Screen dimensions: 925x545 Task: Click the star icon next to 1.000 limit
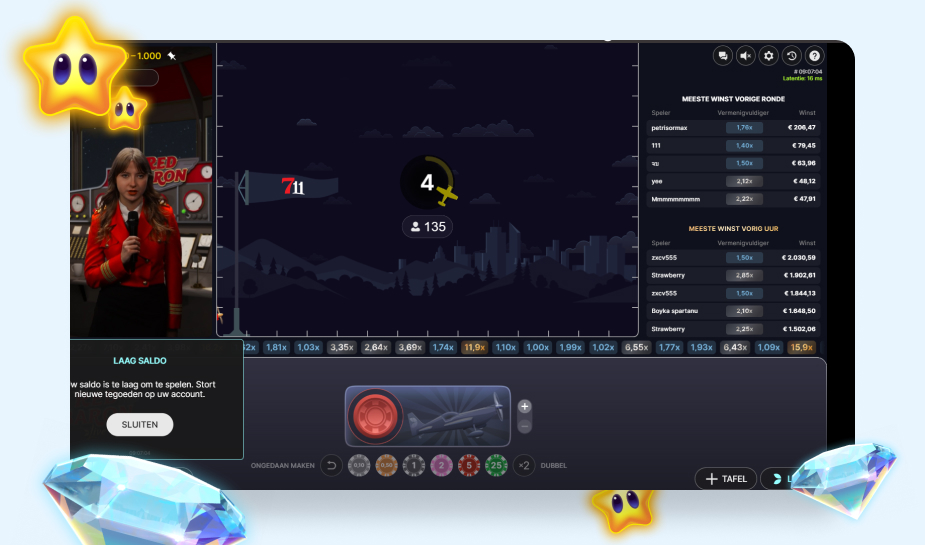pos(172,56)
